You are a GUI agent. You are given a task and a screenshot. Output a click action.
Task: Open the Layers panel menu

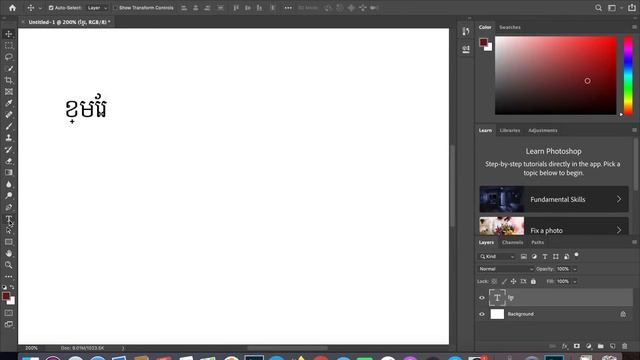[x=634, y=242]
